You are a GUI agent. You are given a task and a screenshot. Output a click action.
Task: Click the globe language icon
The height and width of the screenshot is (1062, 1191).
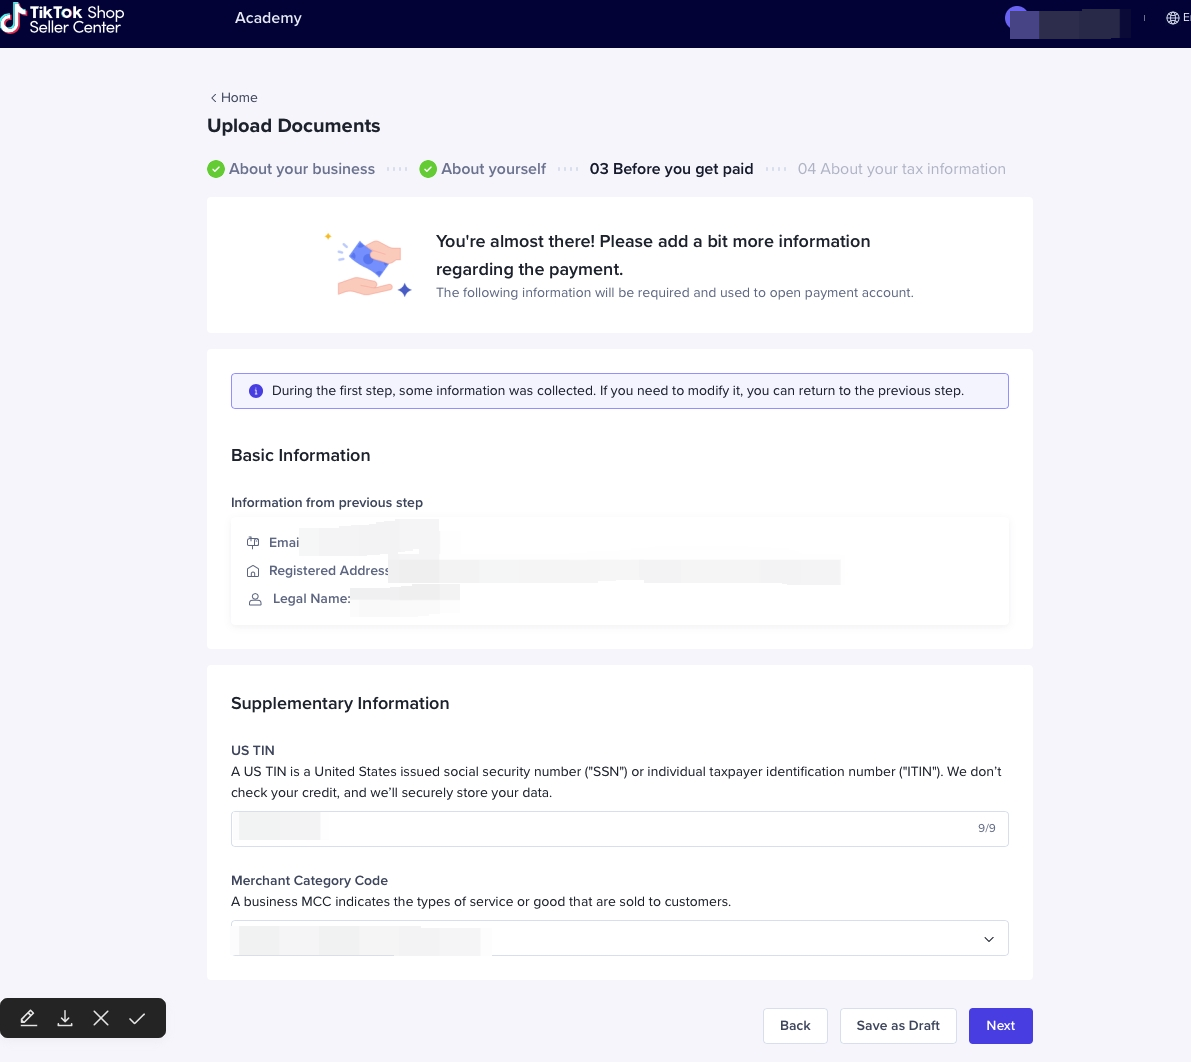tap(1173, 18)
